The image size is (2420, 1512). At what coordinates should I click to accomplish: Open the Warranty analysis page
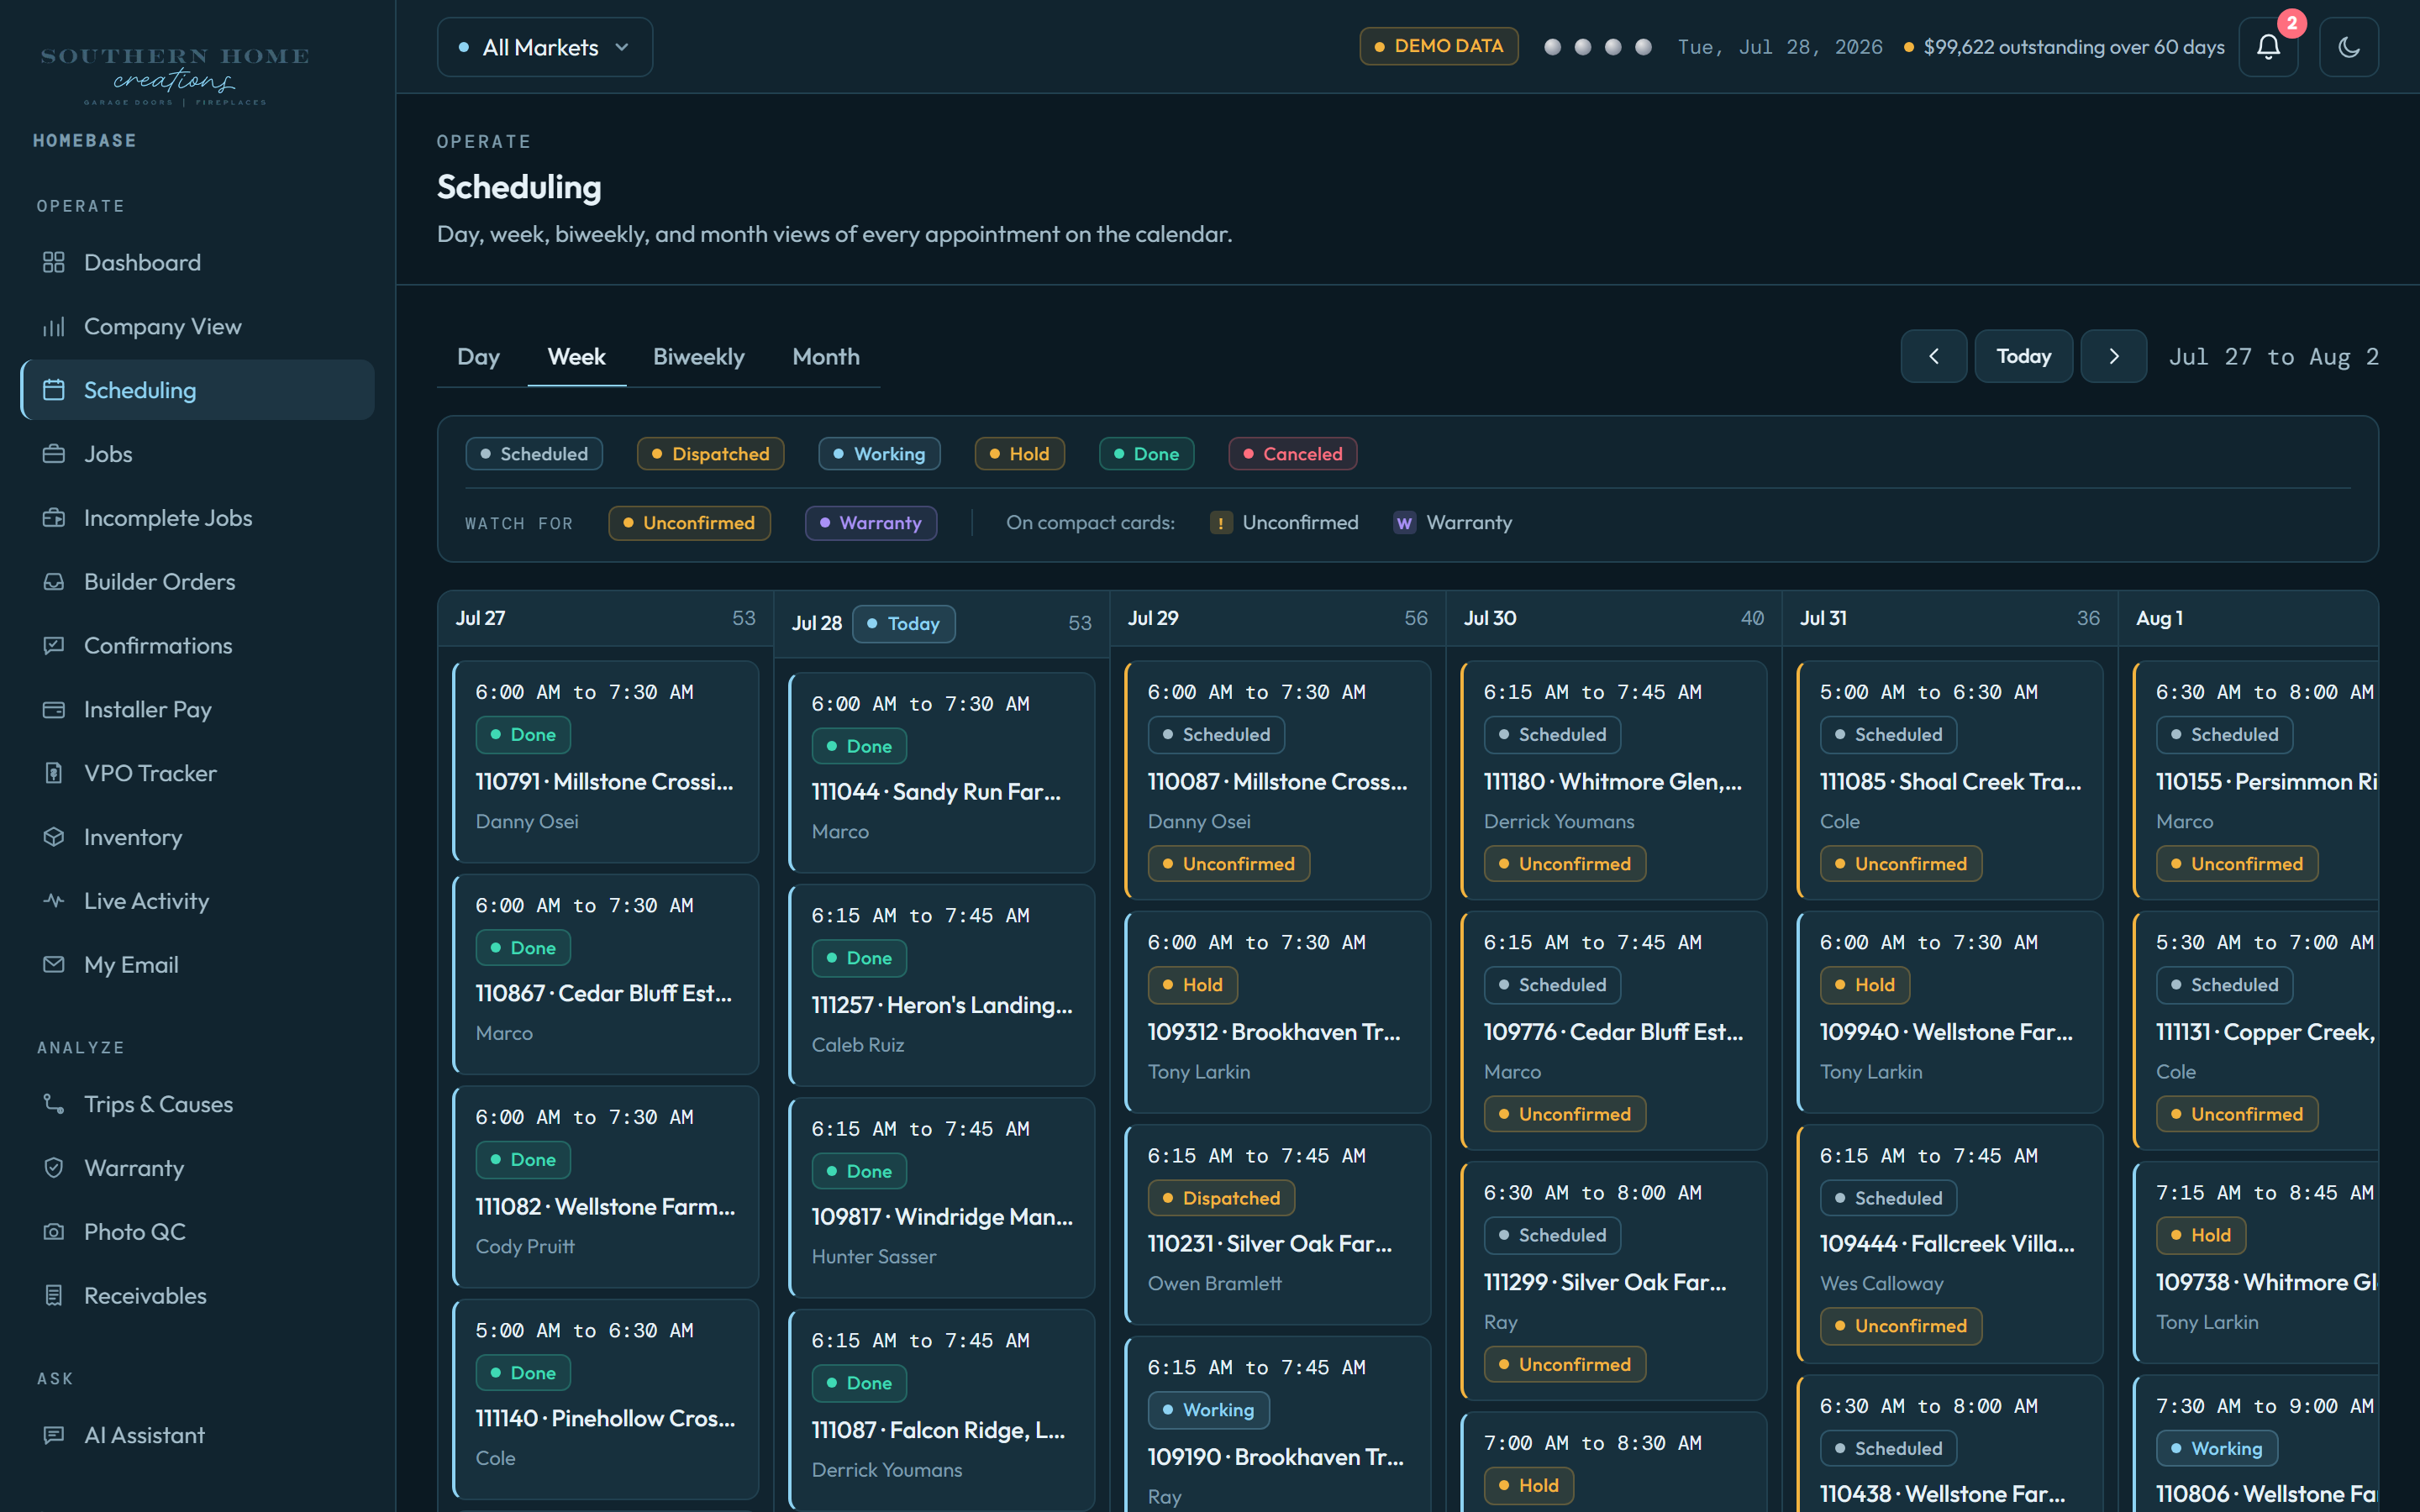click(198, 1168)
